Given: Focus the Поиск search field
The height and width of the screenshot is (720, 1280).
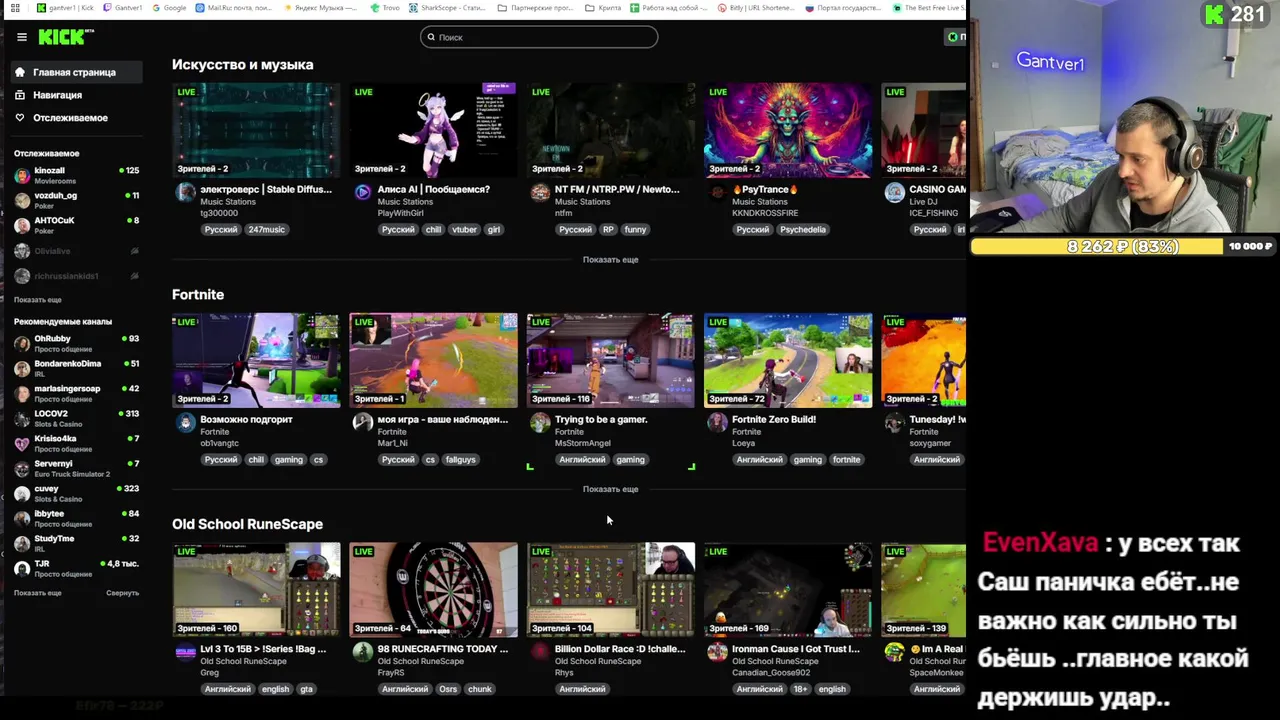Looking at the screenshot, I should point(539,37).
